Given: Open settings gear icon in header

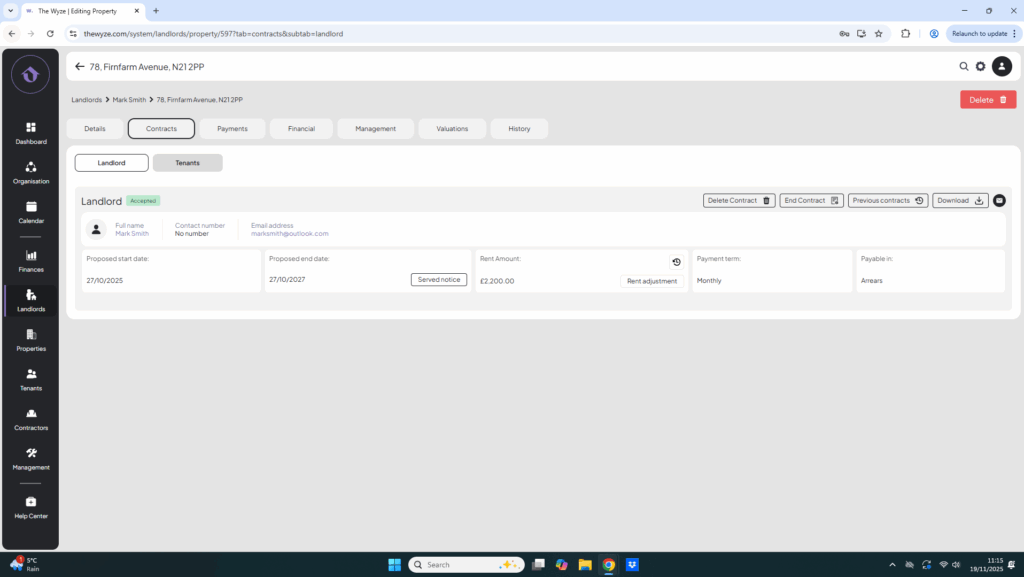Looking at the screenshot, I should click(x=980, y=67).
